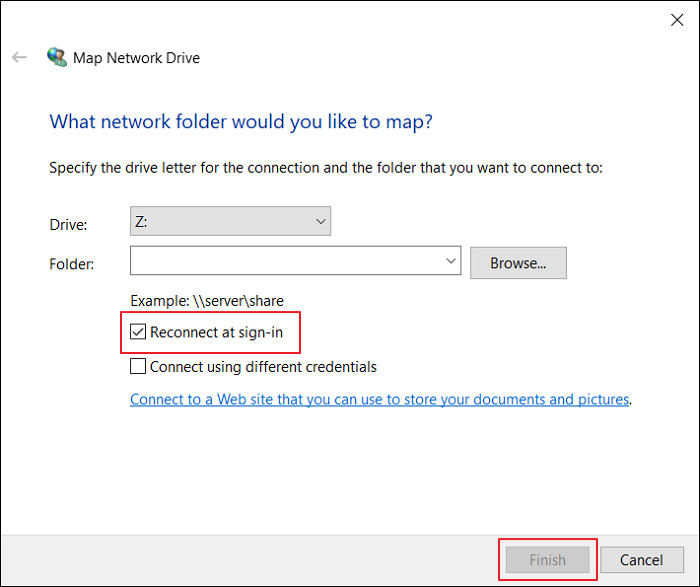This screenshot has height=587, width=700.
Task: Click the Folder: label
Action: 71,264
